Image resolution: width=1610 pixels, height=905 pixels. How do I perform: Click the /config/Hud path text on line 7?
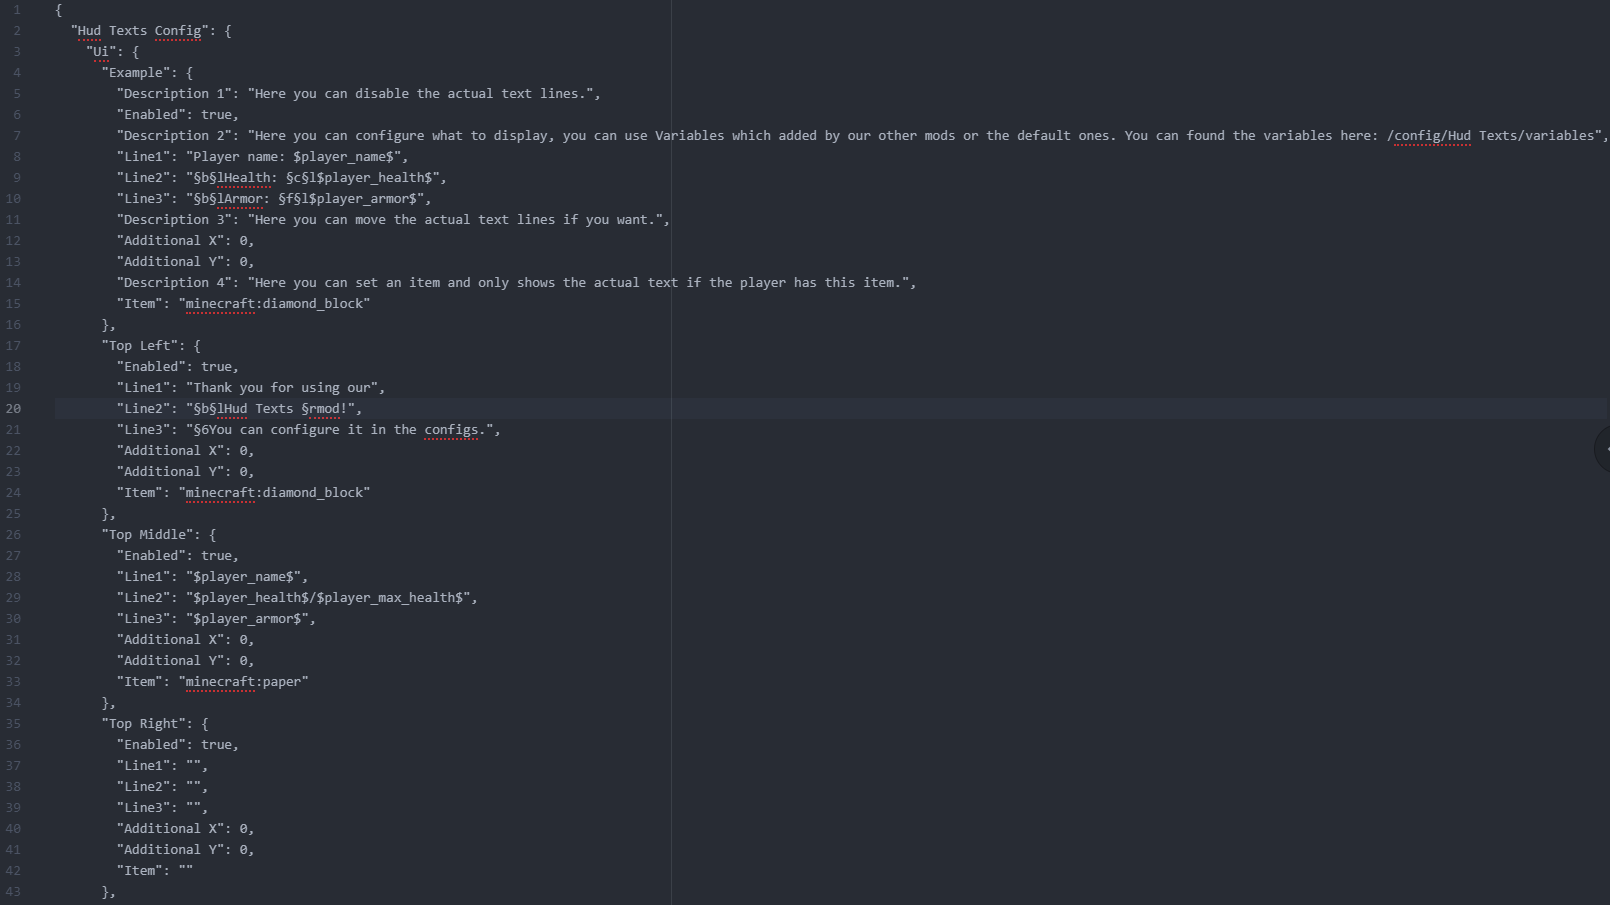[x=1429, y=136]
